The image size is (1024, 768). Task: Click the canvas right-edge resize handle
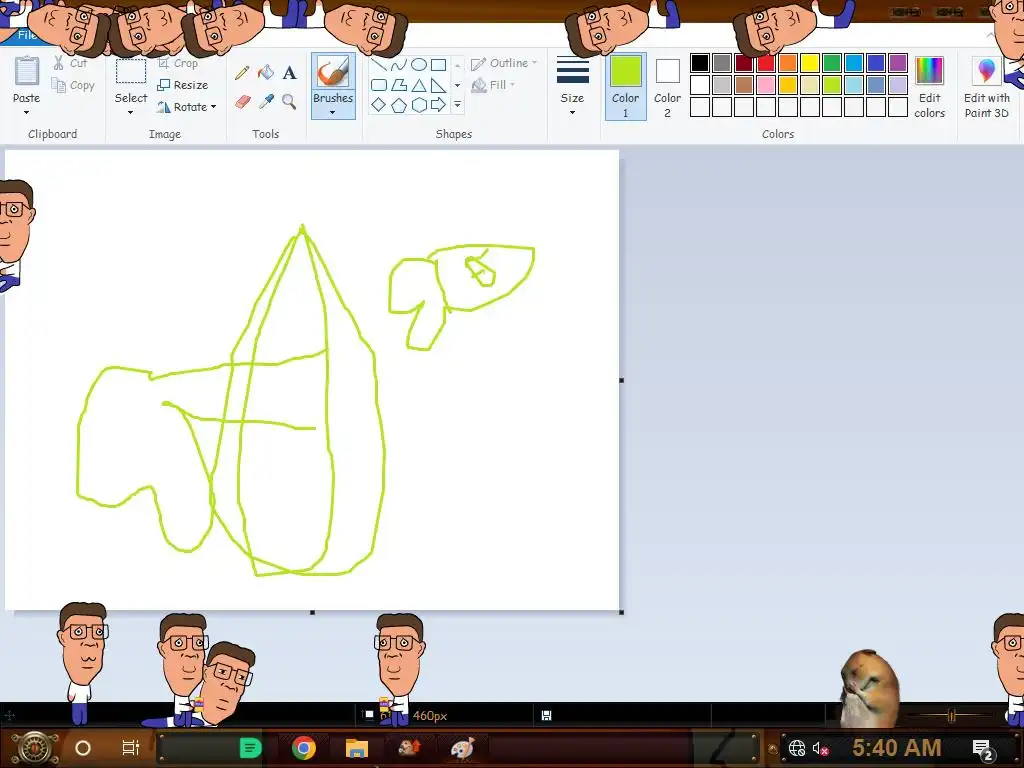[x=622, y=380]
